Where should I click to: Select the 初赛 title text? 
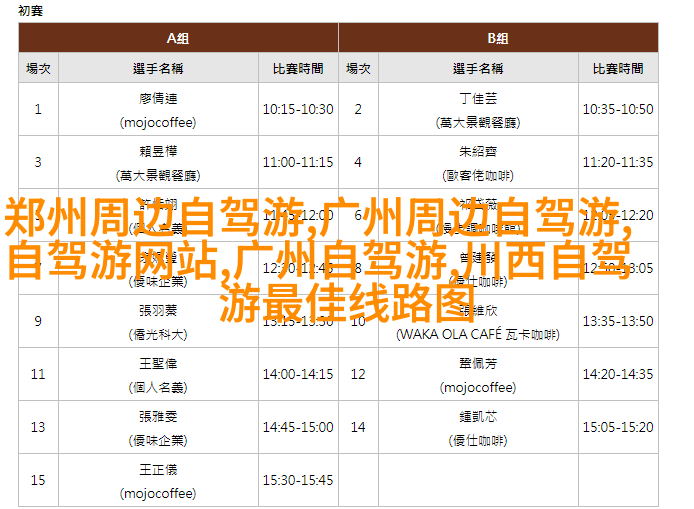(31, 9)
